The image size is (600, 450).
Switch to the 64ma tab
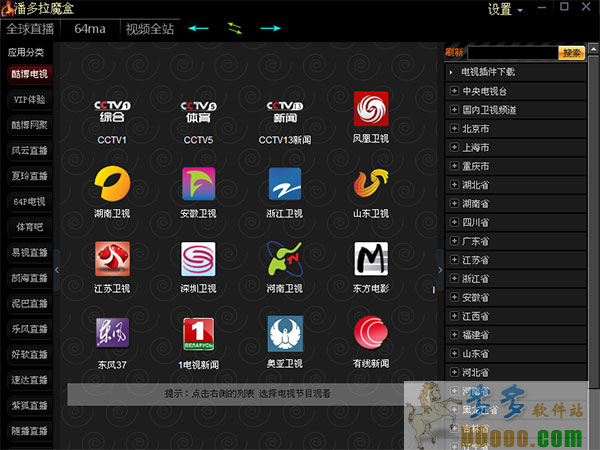click(90, 29)
